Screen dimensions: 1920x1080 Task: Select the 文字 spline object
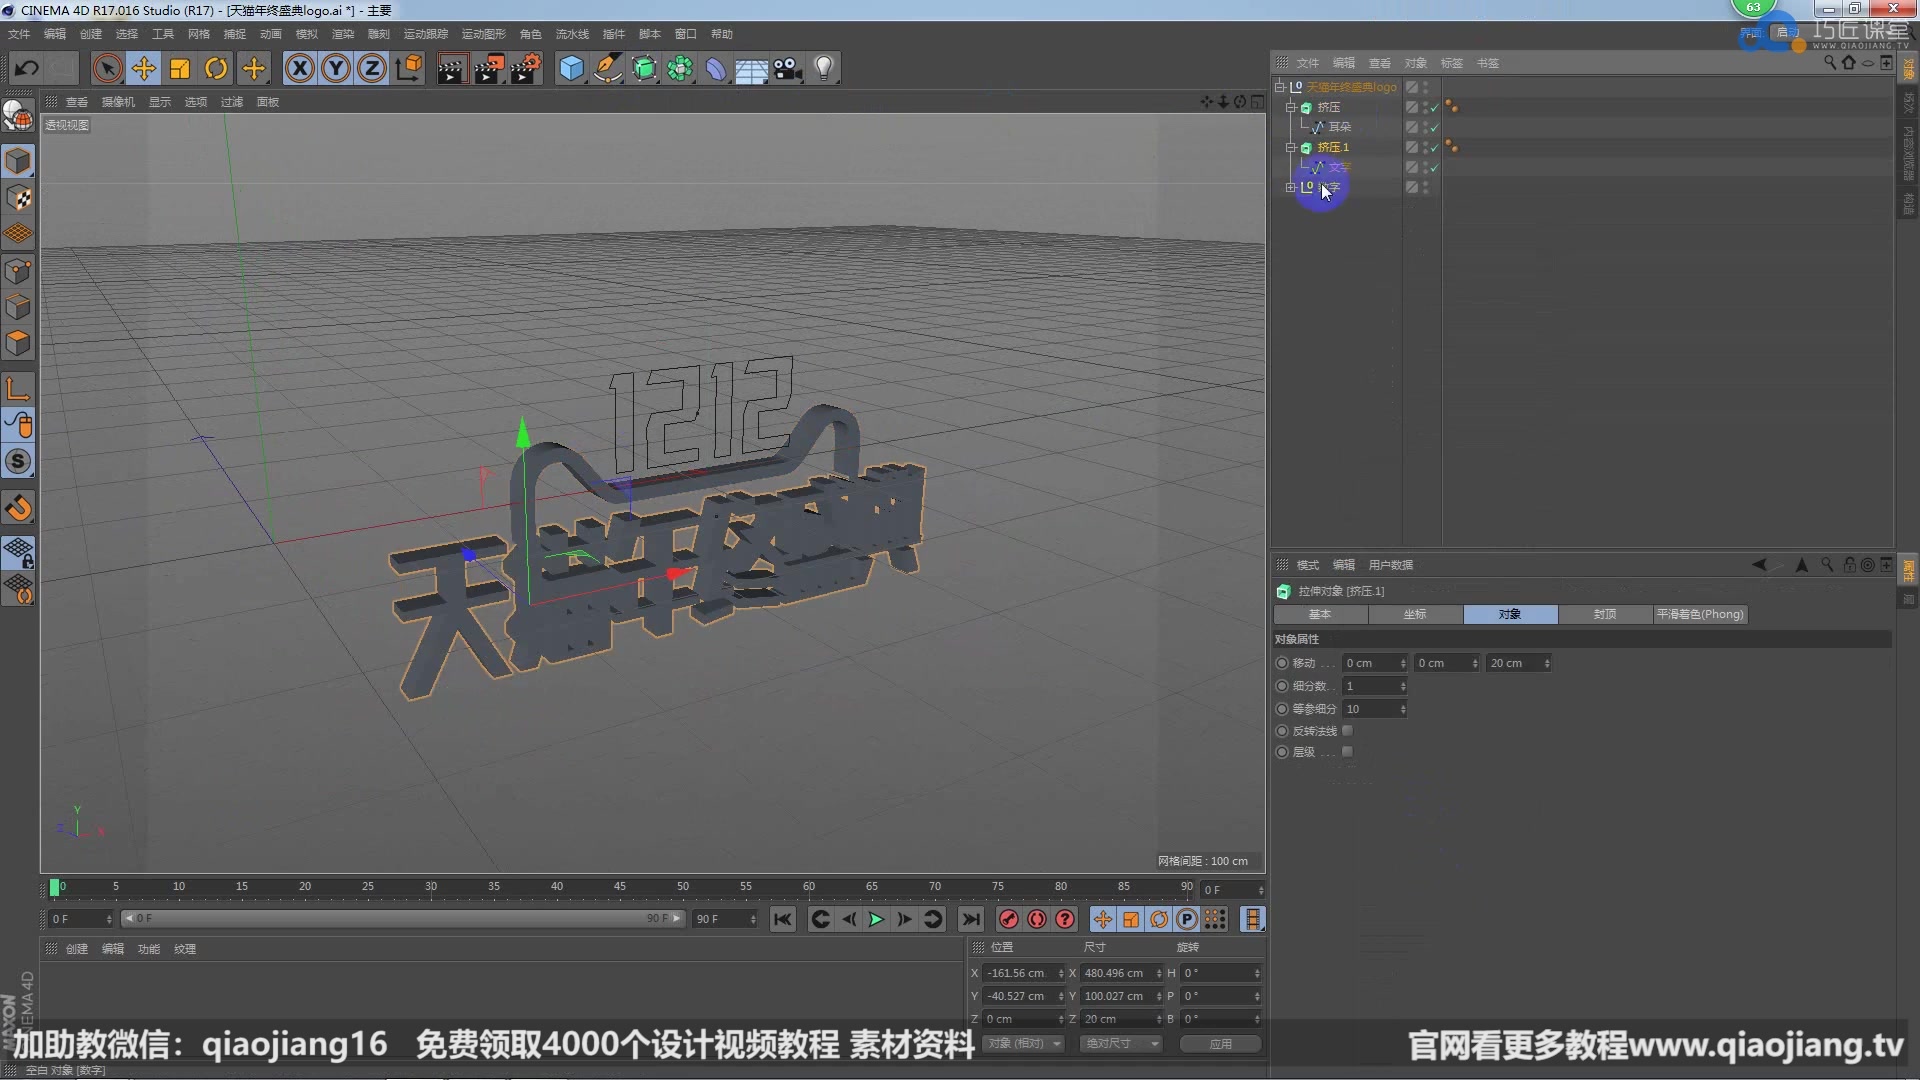point(1339,167)
